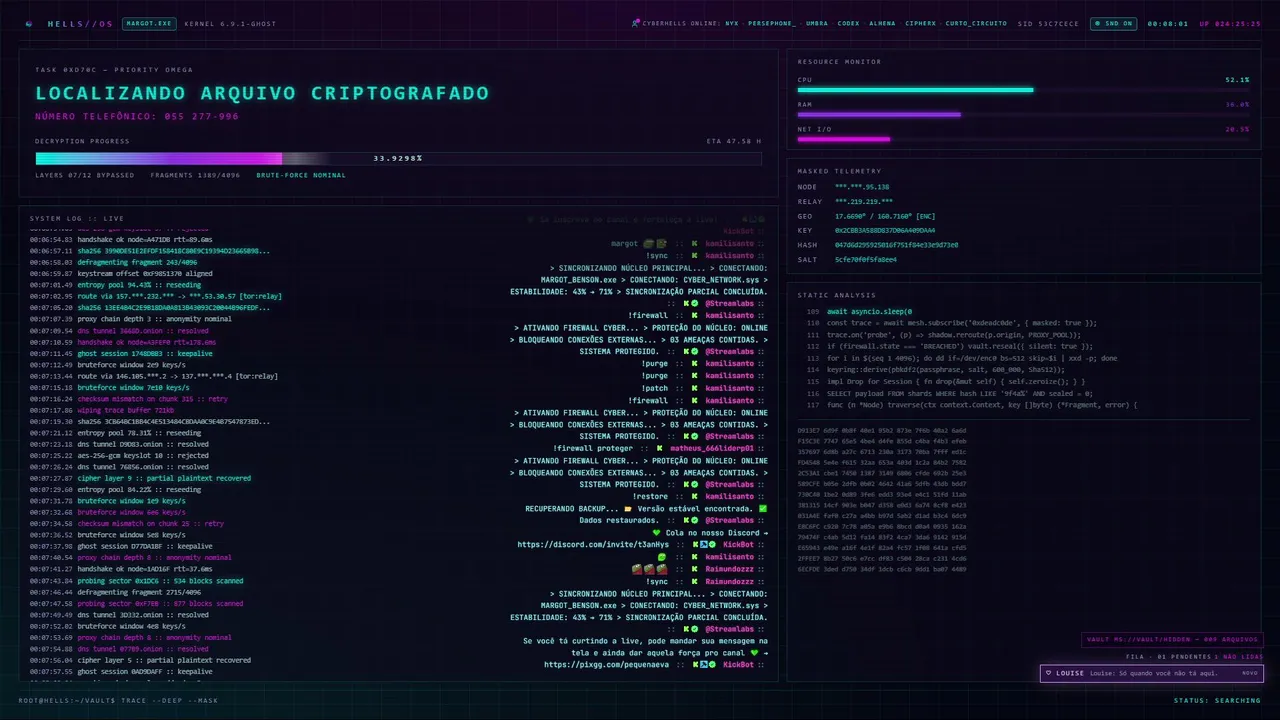Click the STATUS: SEARCHING indicator

pos(1217,700)
